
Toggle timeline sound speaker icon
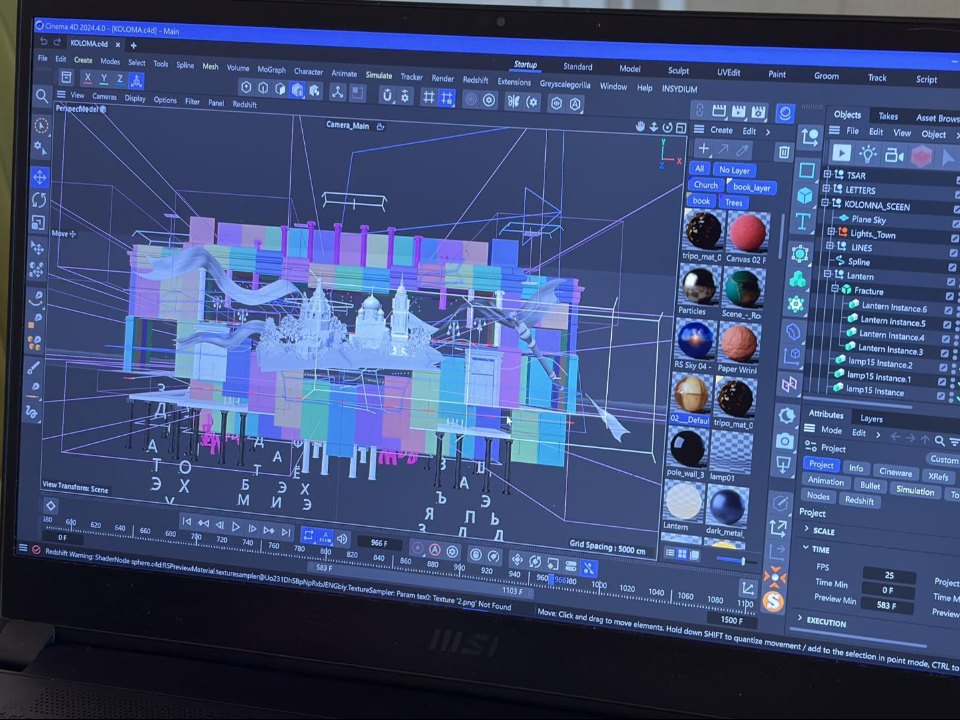[342, 539]
